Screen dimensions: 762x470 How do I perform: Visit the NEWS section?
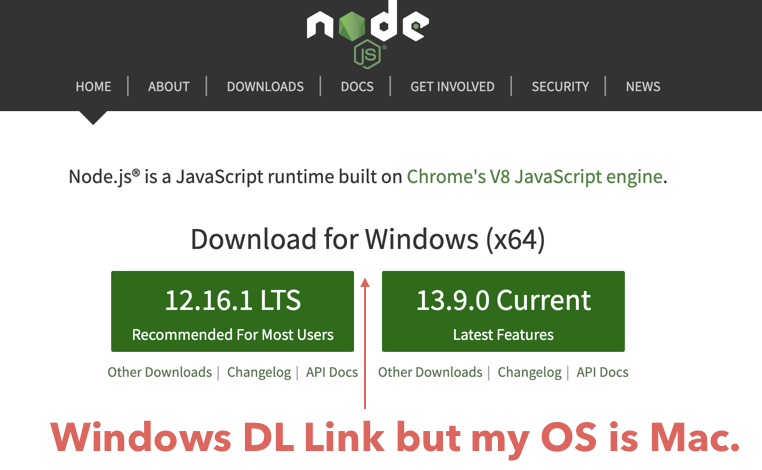tap(643, 87)
